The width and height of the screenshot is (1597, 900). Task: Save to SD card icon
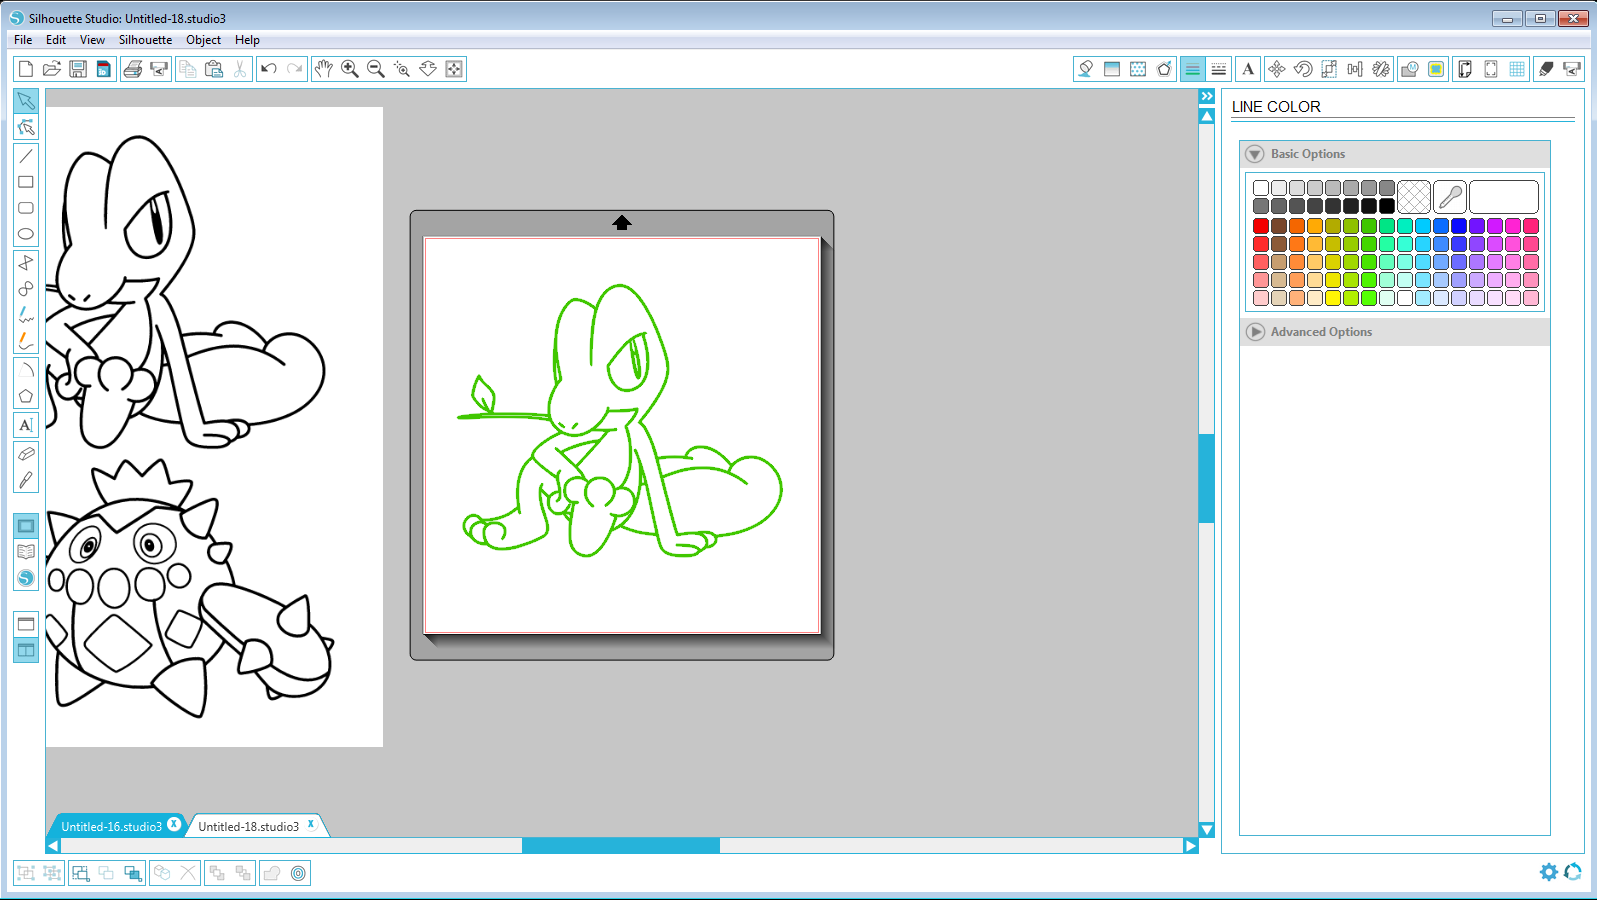104,69
